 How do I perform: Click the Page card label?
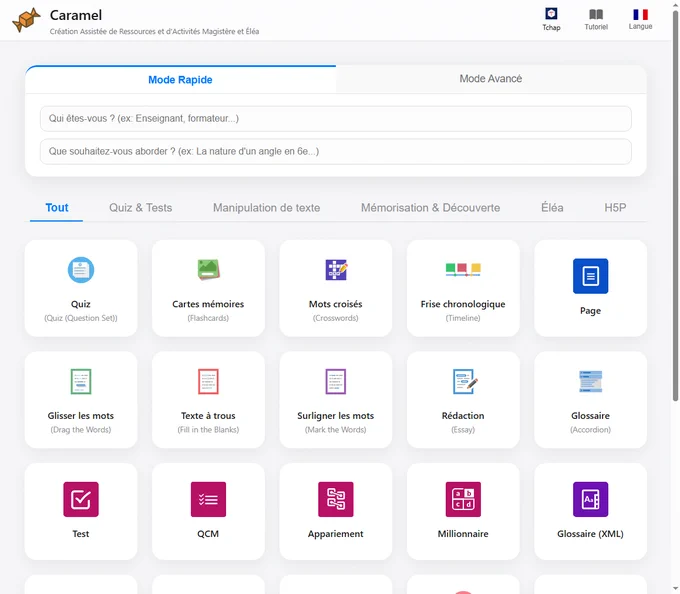590,310
